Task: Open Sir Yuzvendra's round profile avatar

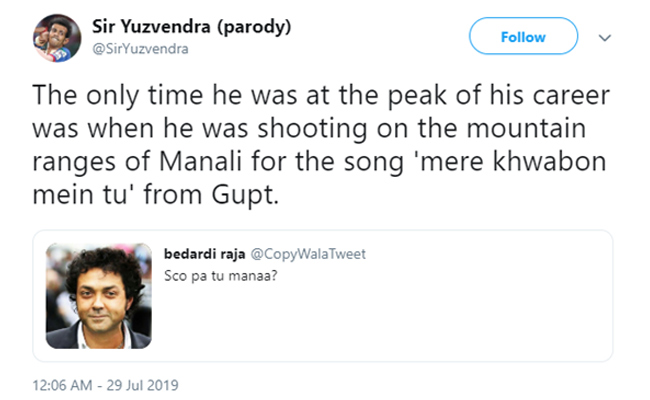Action: [57, 38]
